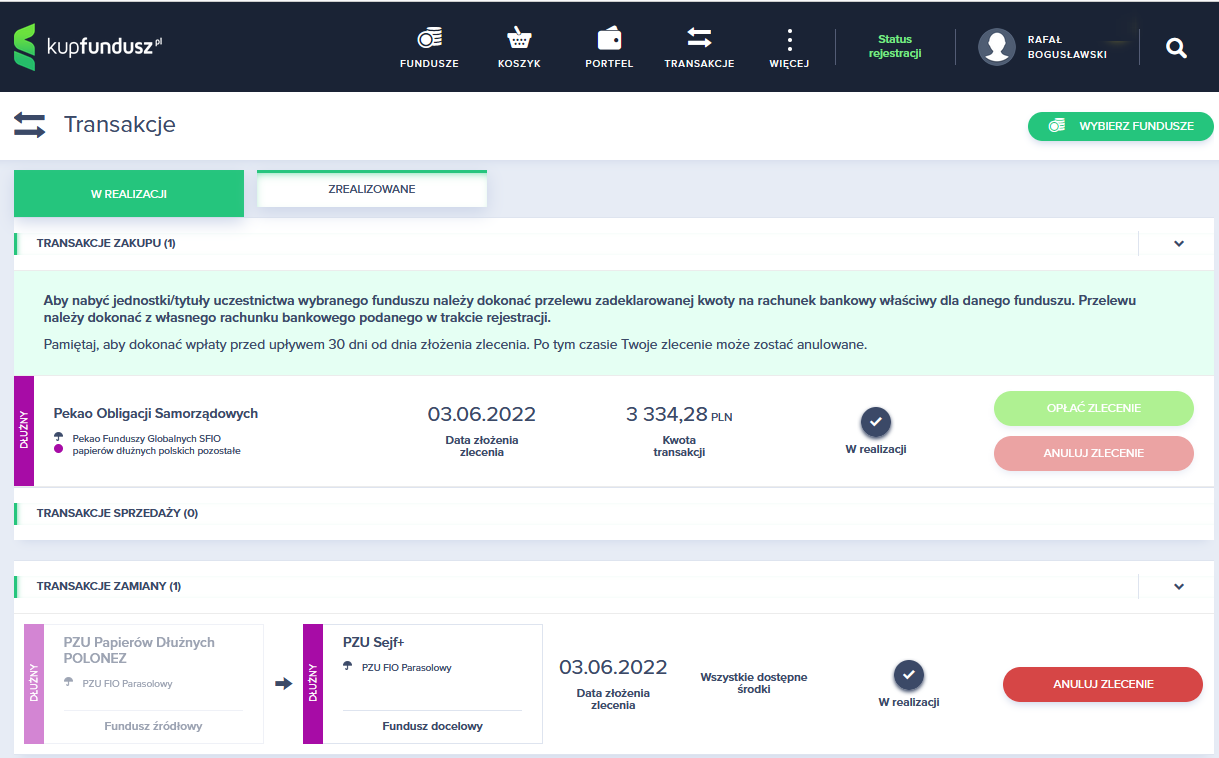Click the Transakcje page title

click(x=120, y=125)
